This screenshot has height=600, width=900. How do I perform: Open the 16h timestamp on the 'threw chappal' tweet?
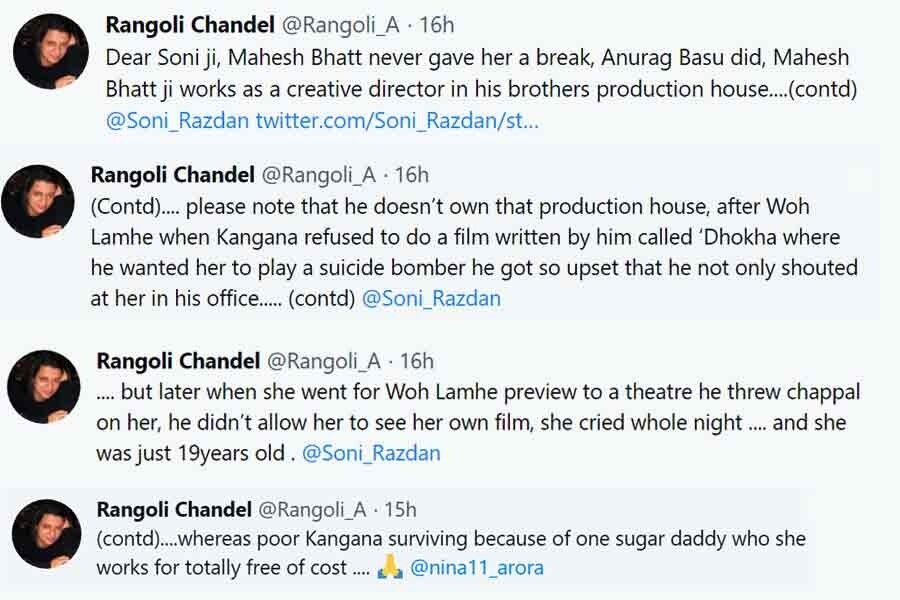point(417,361)
